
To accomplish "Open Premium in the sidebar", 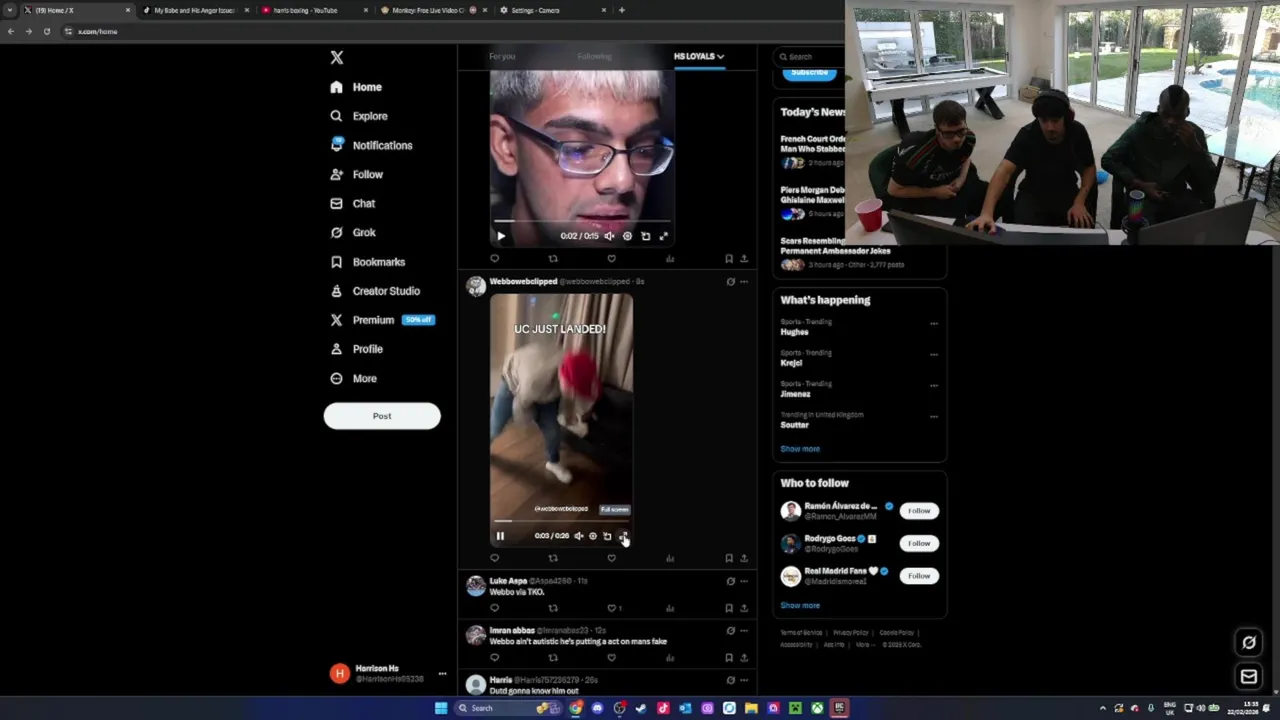I will click(x=381, y=320).
